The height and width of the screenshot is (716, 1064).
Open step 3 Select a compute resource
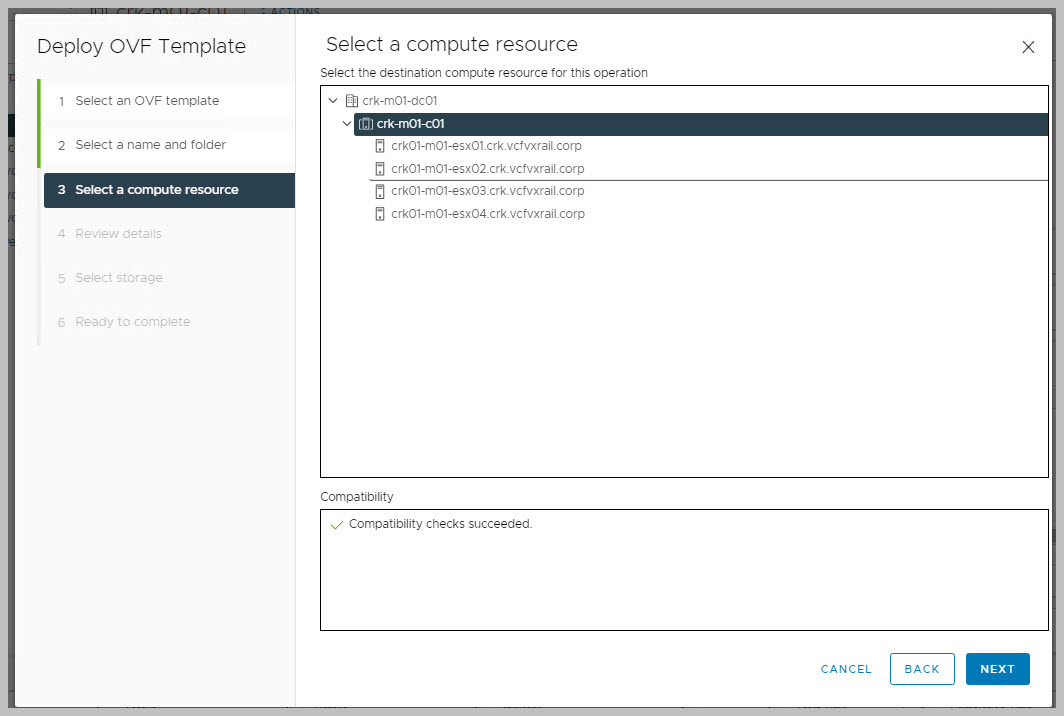pos(156,190)
